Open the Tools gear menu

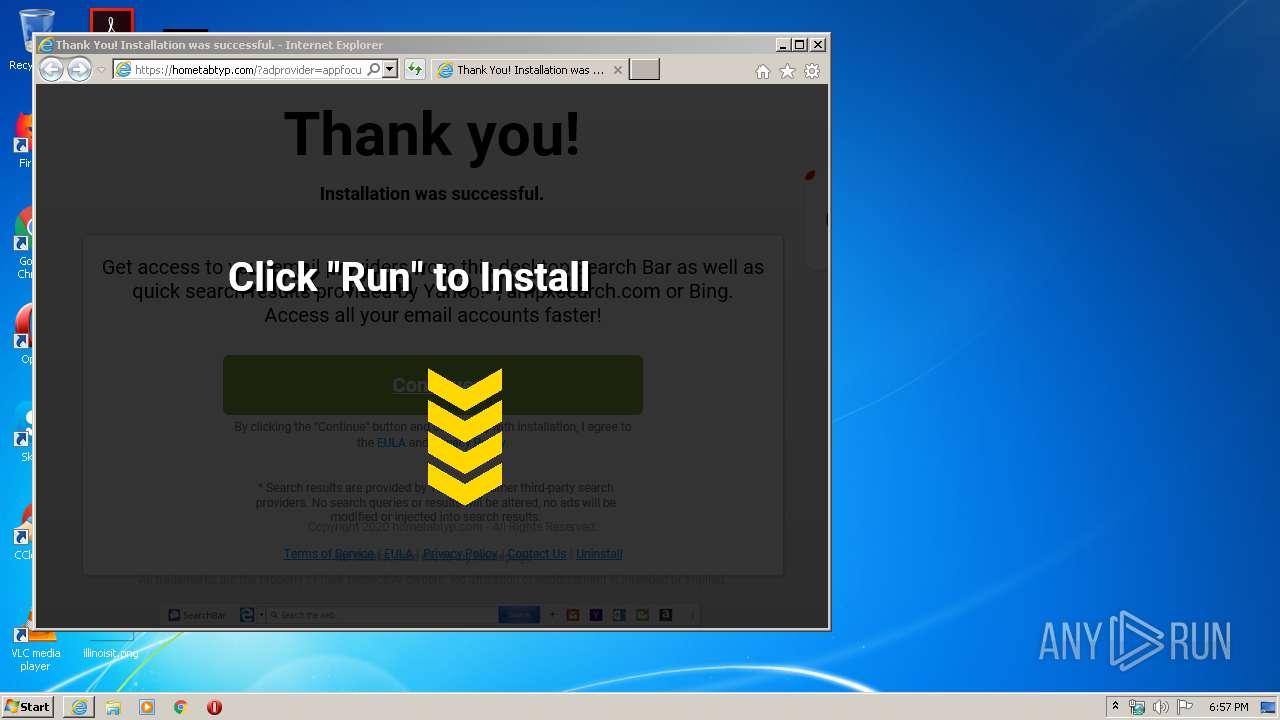coord(812,71)
